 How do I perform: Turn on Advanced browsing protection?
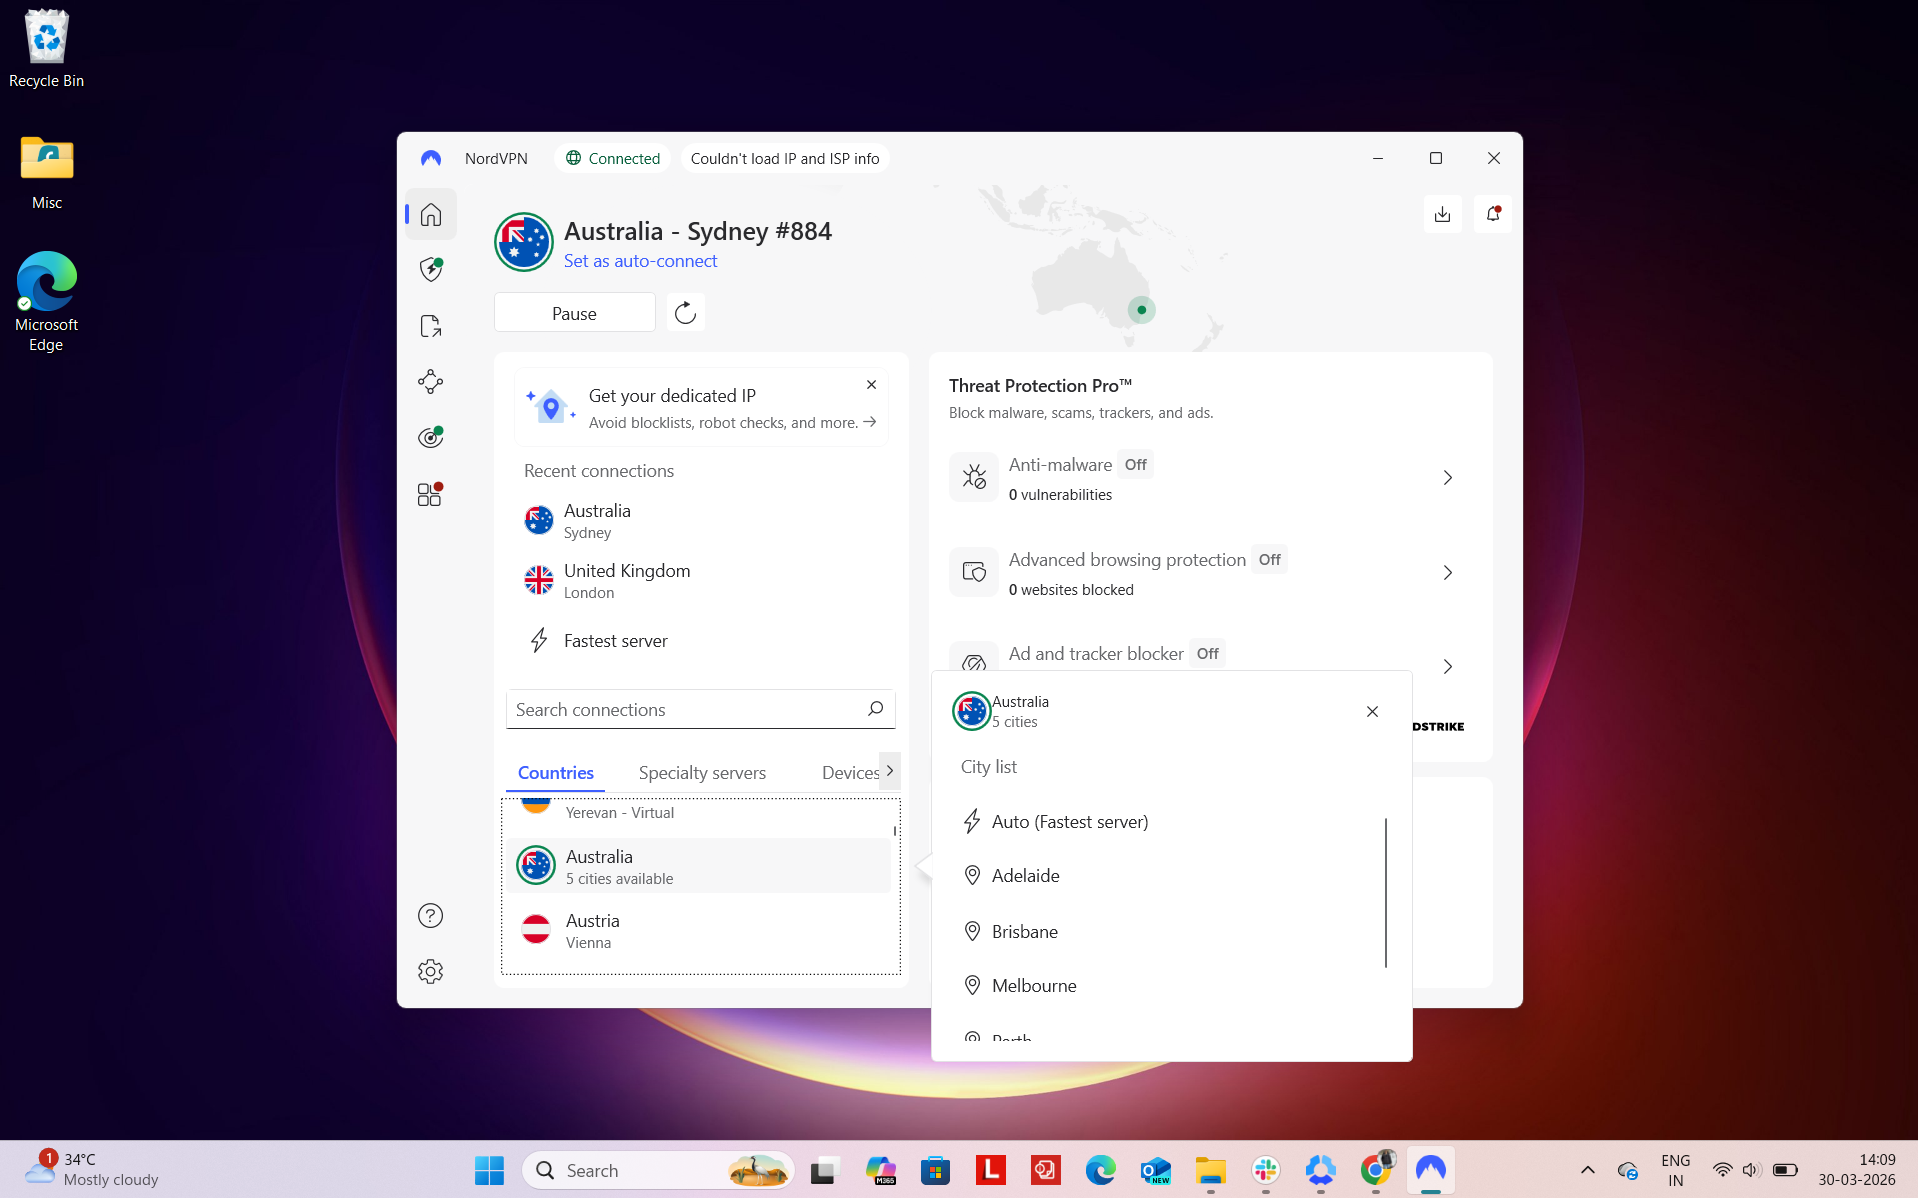click(x=1268, y=559)
